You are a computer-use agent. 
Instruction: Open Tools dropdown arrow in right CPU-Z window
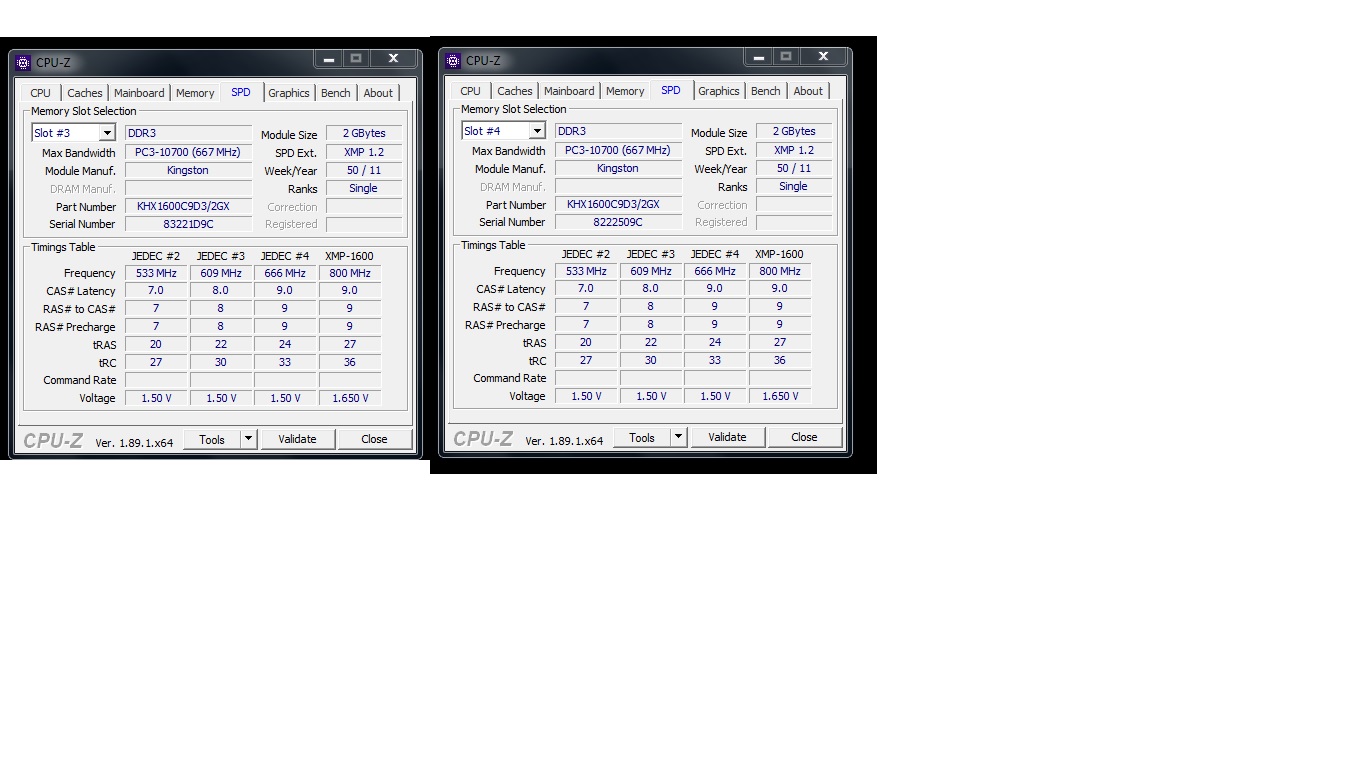point(679,437)
